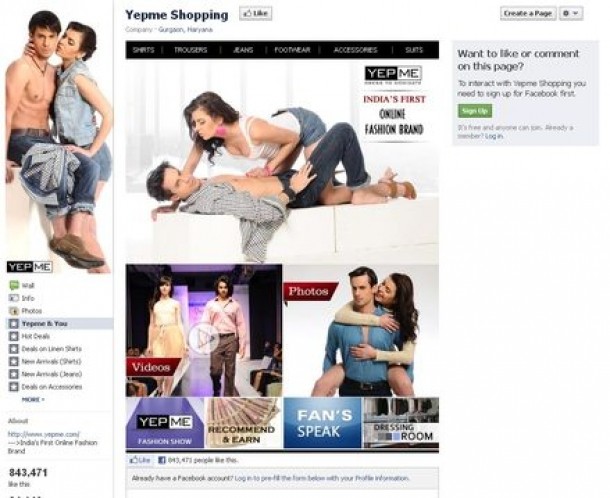Open Deals on Linen Shirts page
Image resolution: width=610 pixels, height=498 pixels.
coord(50,349)
